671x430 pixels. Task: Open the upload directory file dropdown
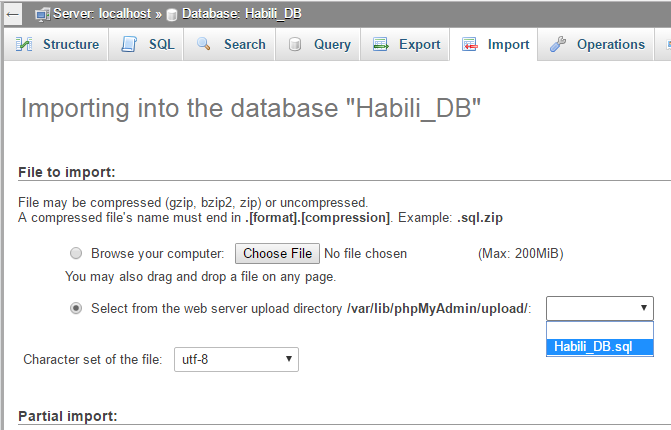coord(599,308)
